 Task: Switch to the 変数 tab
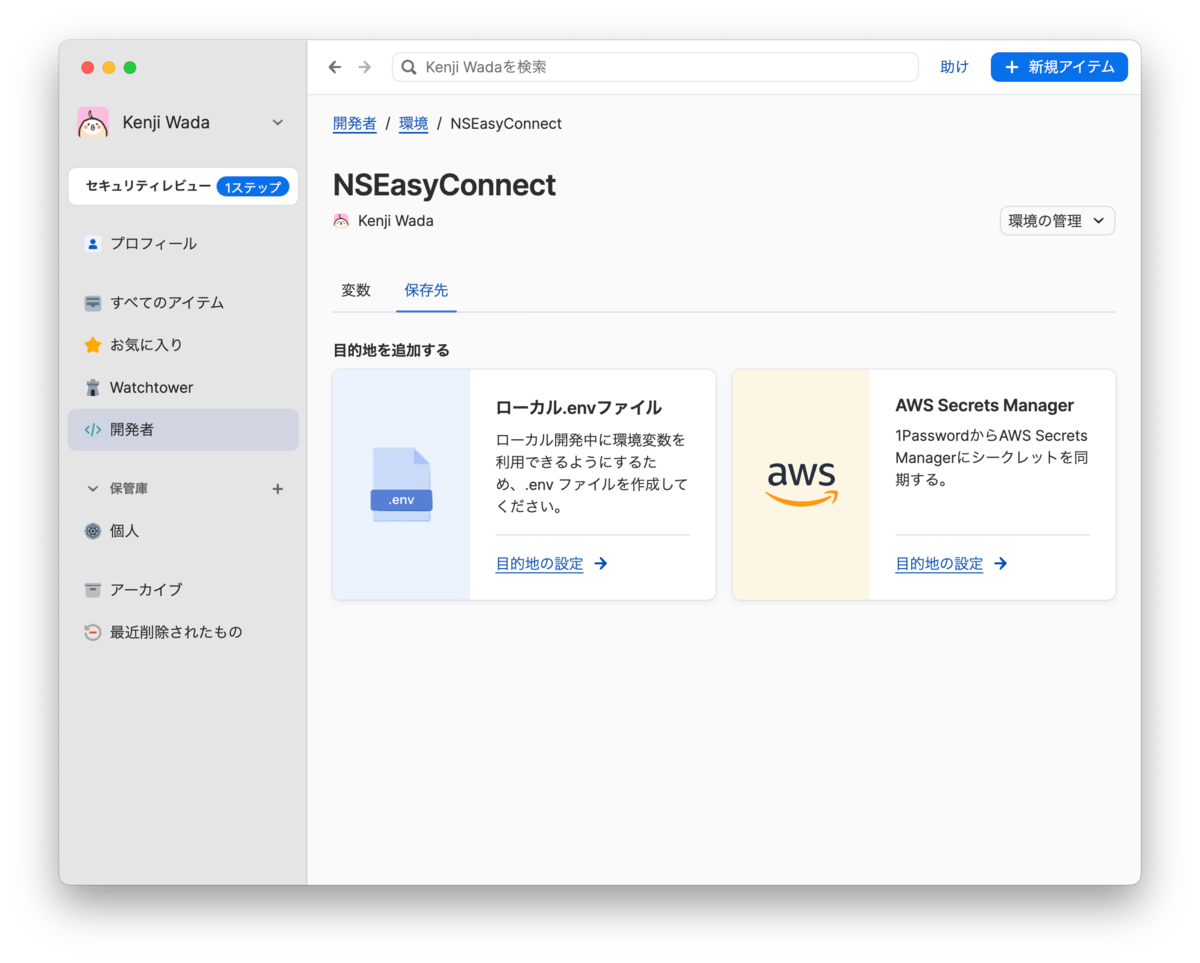(x=356, y=290)
